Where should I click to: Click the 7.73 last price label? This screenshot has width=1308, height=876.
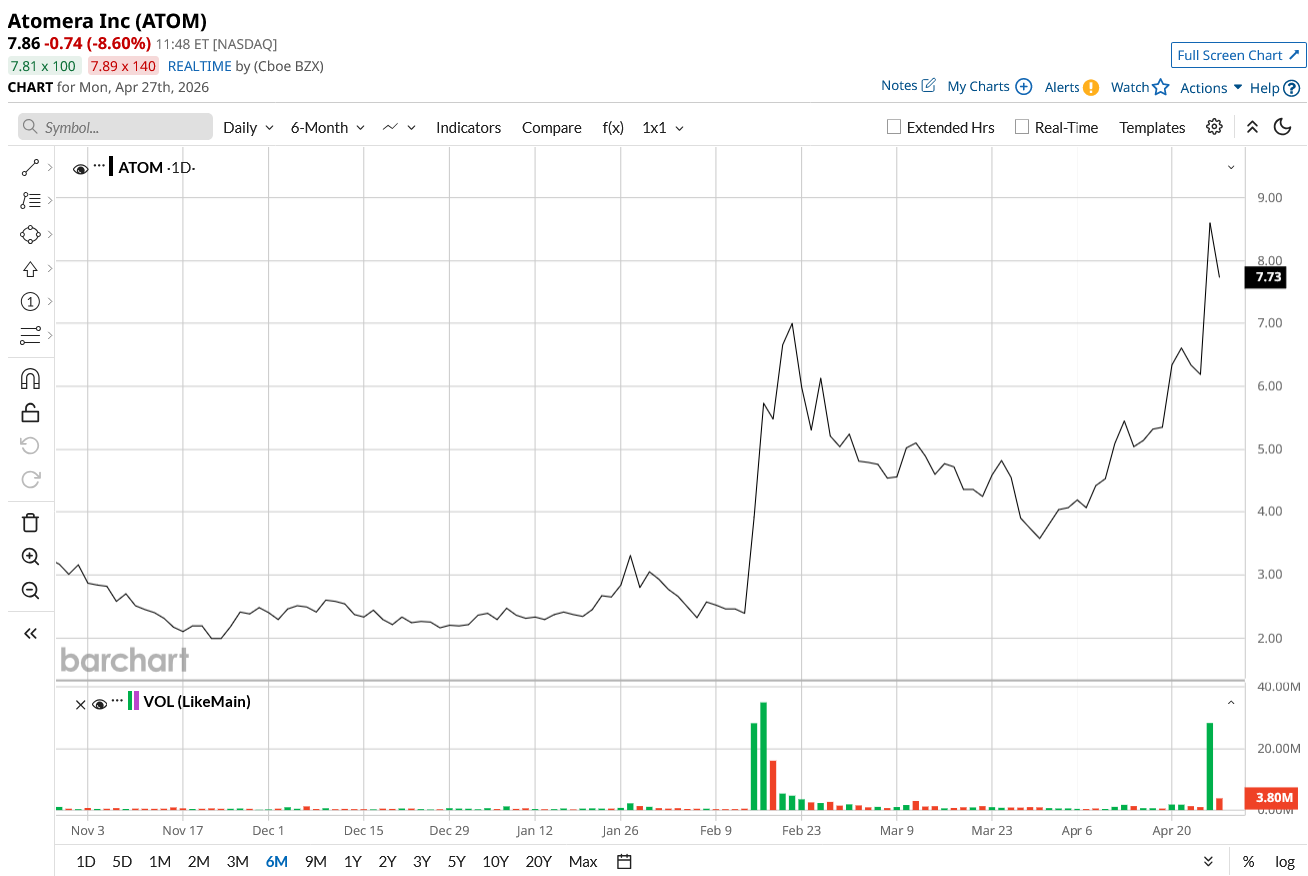(1268, 277)
